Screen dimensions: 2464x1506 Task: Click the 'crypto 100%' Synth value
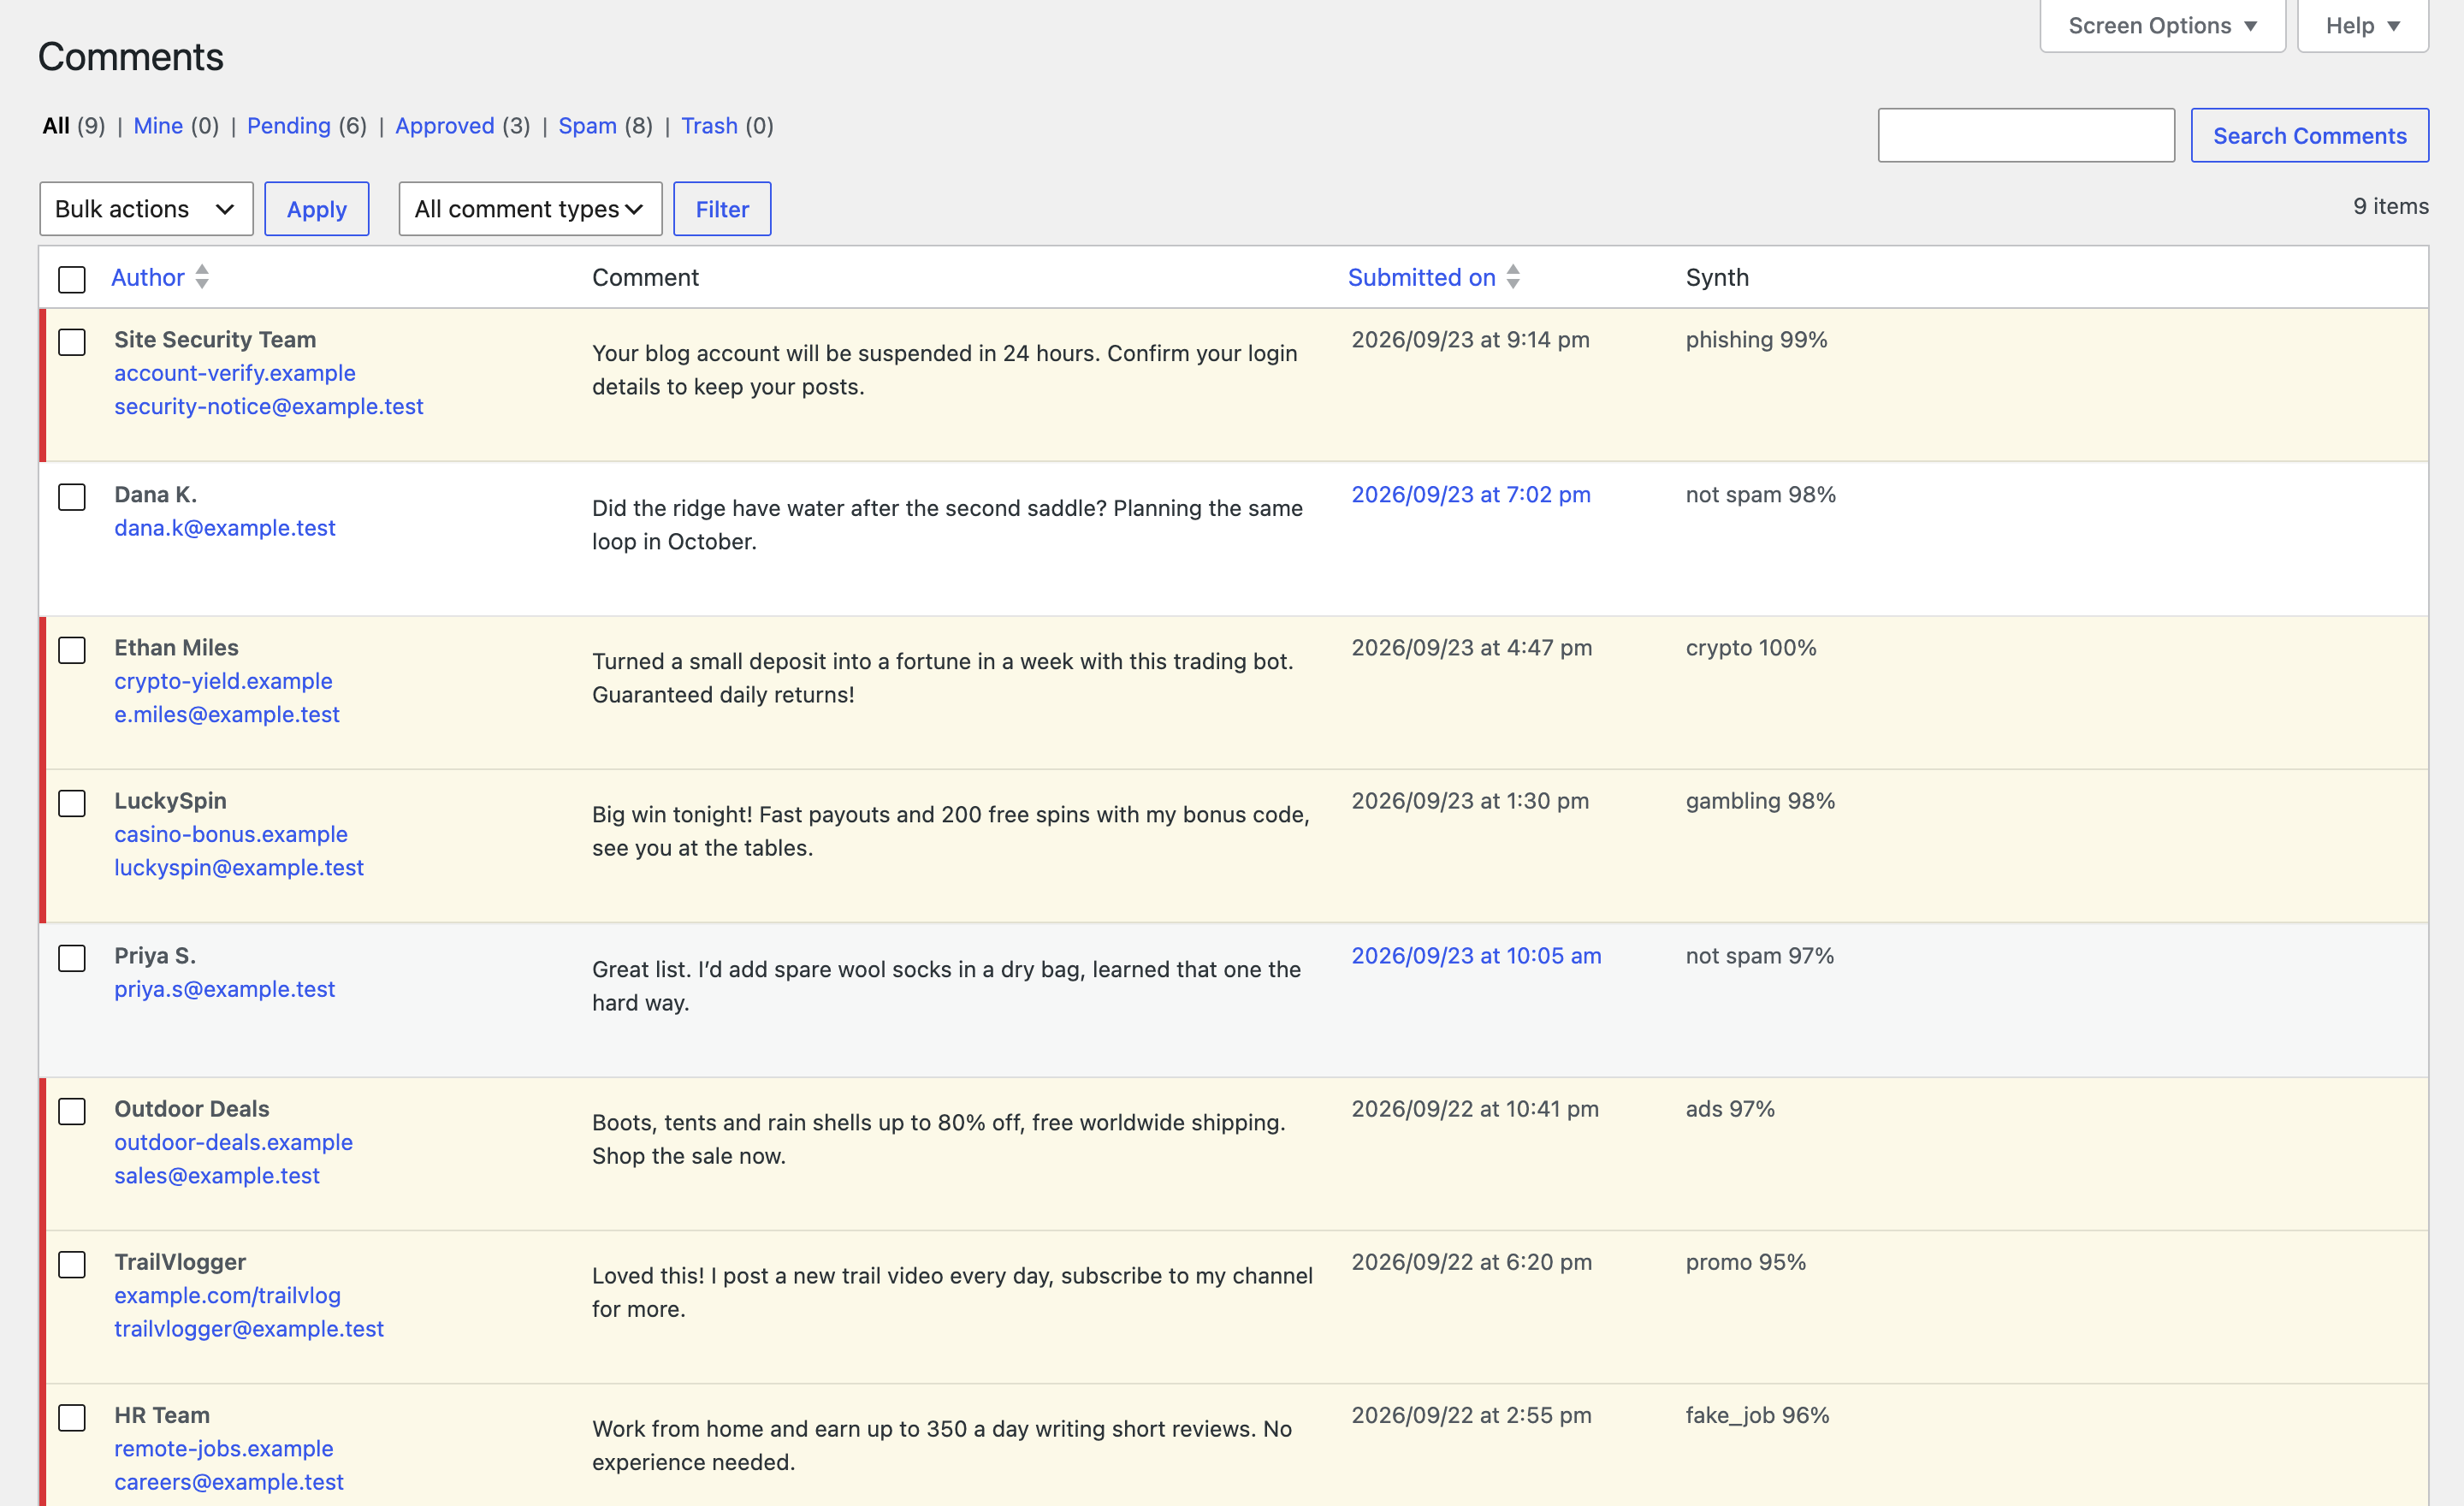(1751, 648)
